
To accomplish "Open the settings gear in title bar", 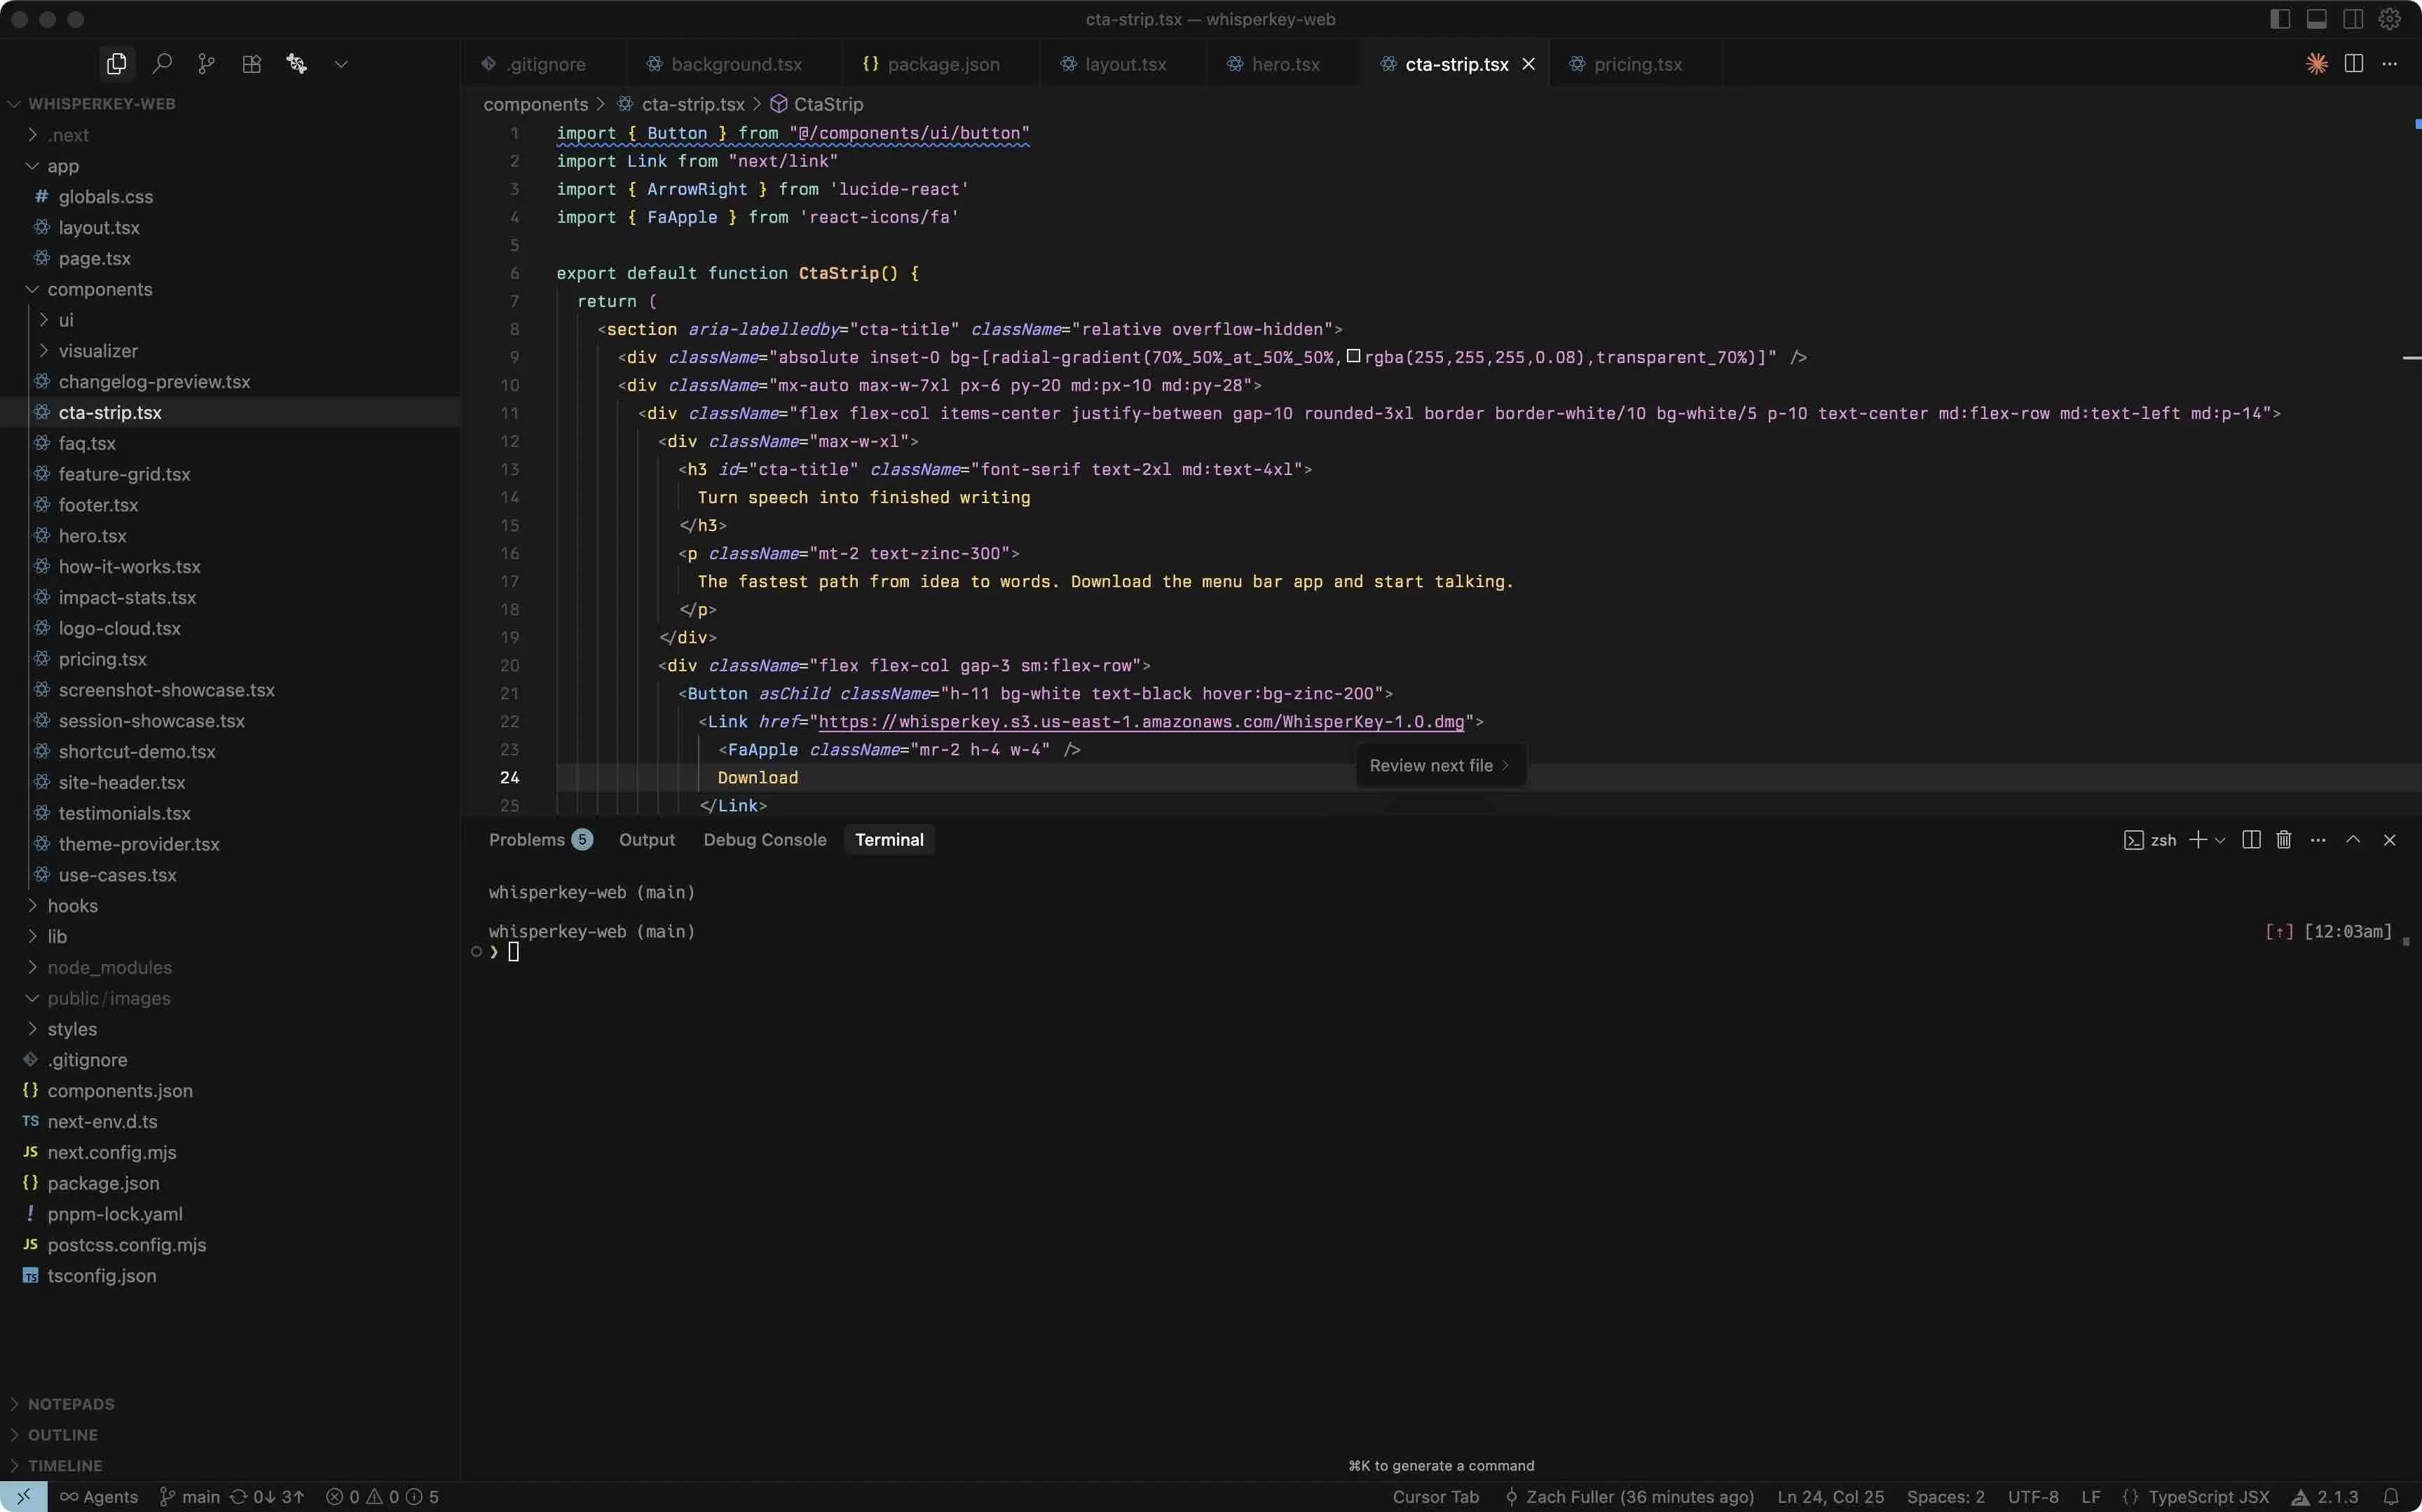I will point(2389,19).
